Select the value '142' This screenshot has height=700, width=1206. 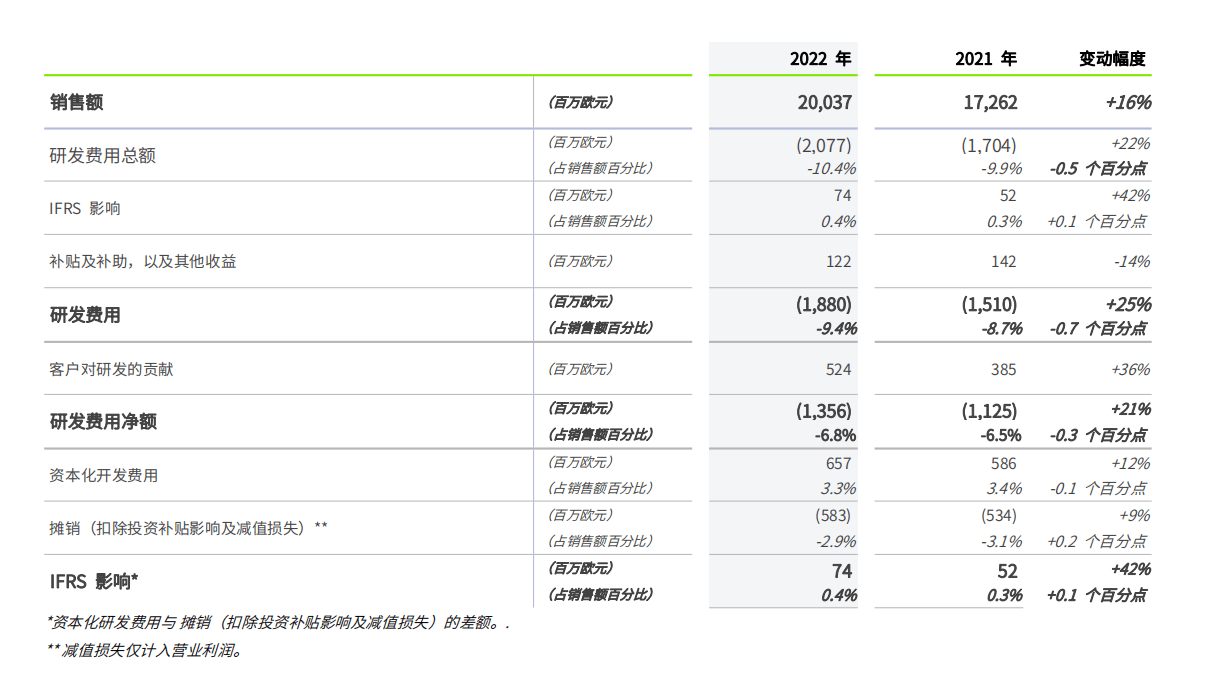tap(1004, 262)
